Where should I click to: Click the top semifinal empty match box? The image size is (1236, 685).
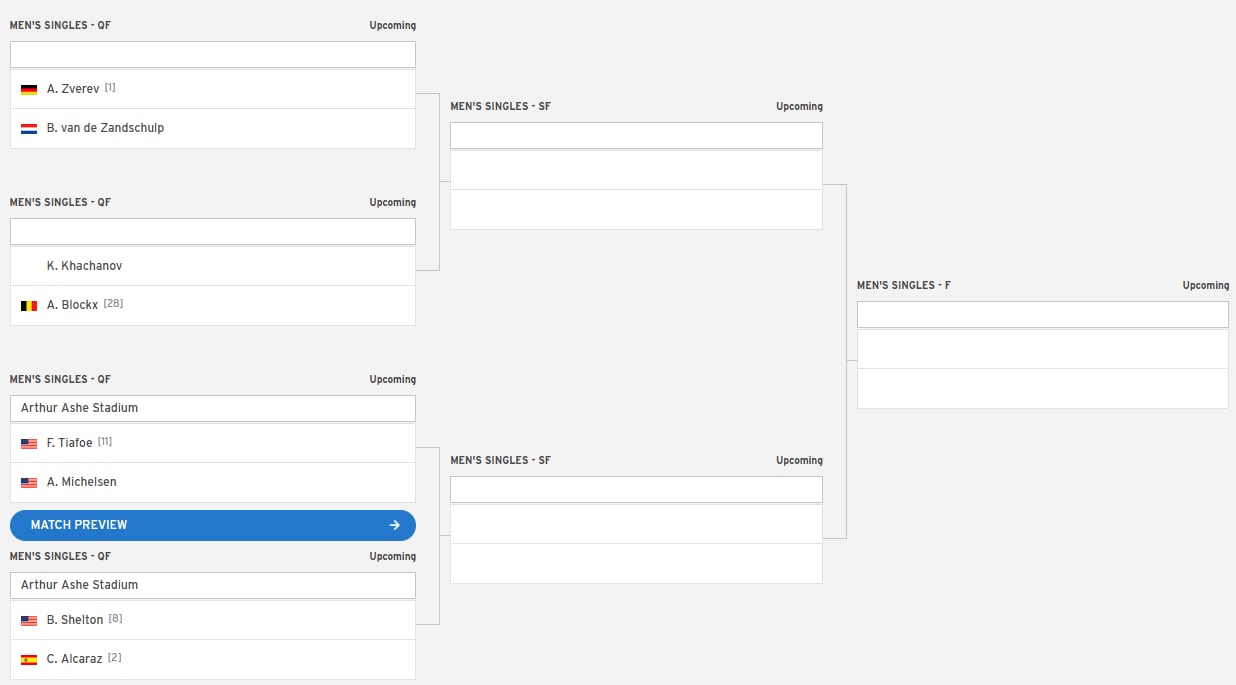point(636,190)
